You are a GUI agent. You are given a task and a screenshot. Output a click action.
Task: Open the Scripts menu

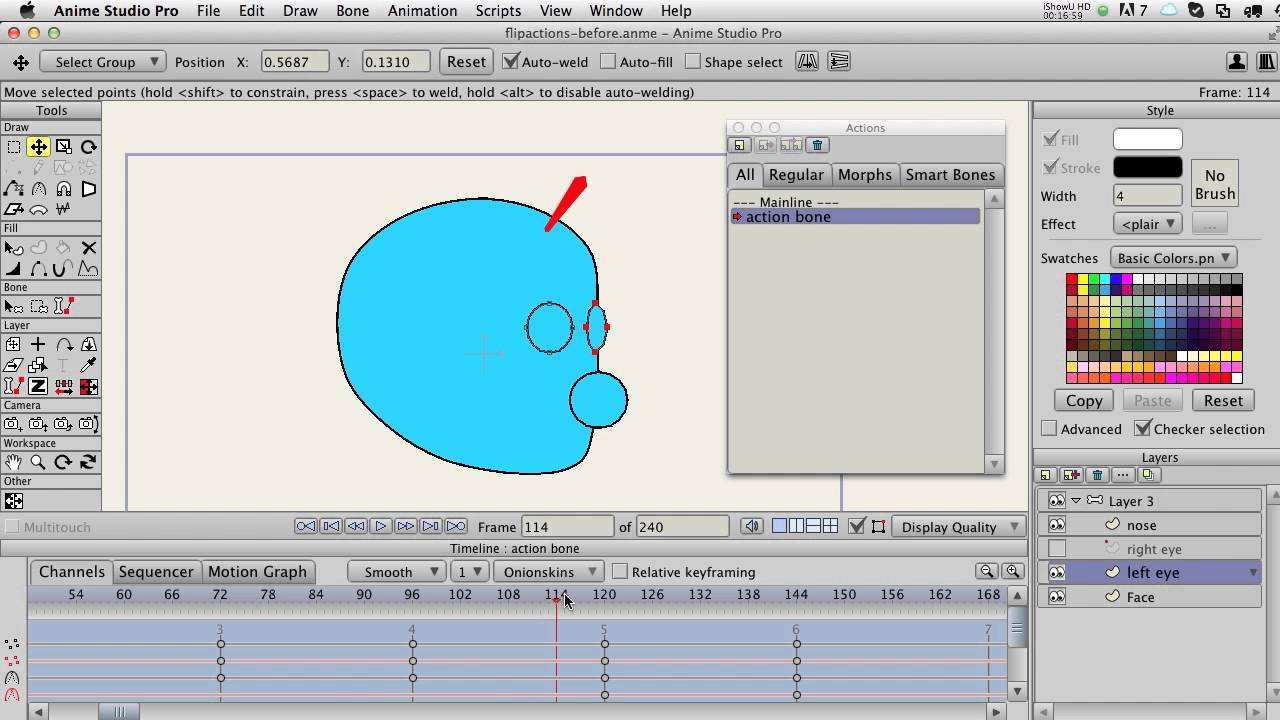(x=498, y=11)
